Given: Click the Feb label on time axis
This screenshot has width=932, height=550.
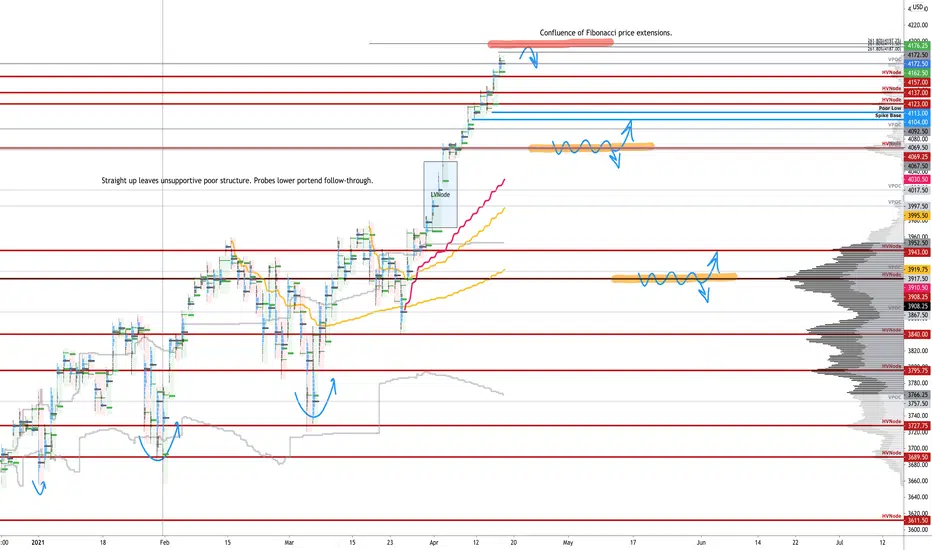Looking at the screenshot, I should tap(165, 542).
